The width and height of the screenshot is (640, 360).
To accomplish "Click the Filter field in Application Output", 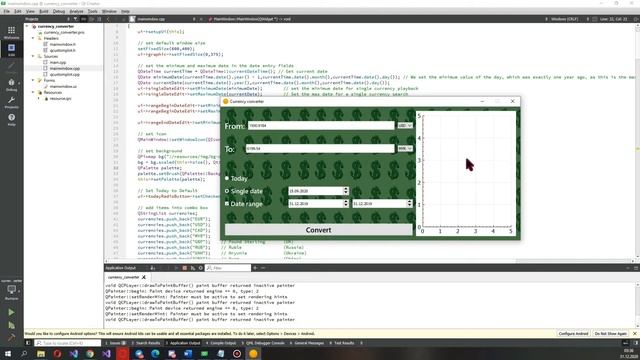I will [x=228, y=268].
